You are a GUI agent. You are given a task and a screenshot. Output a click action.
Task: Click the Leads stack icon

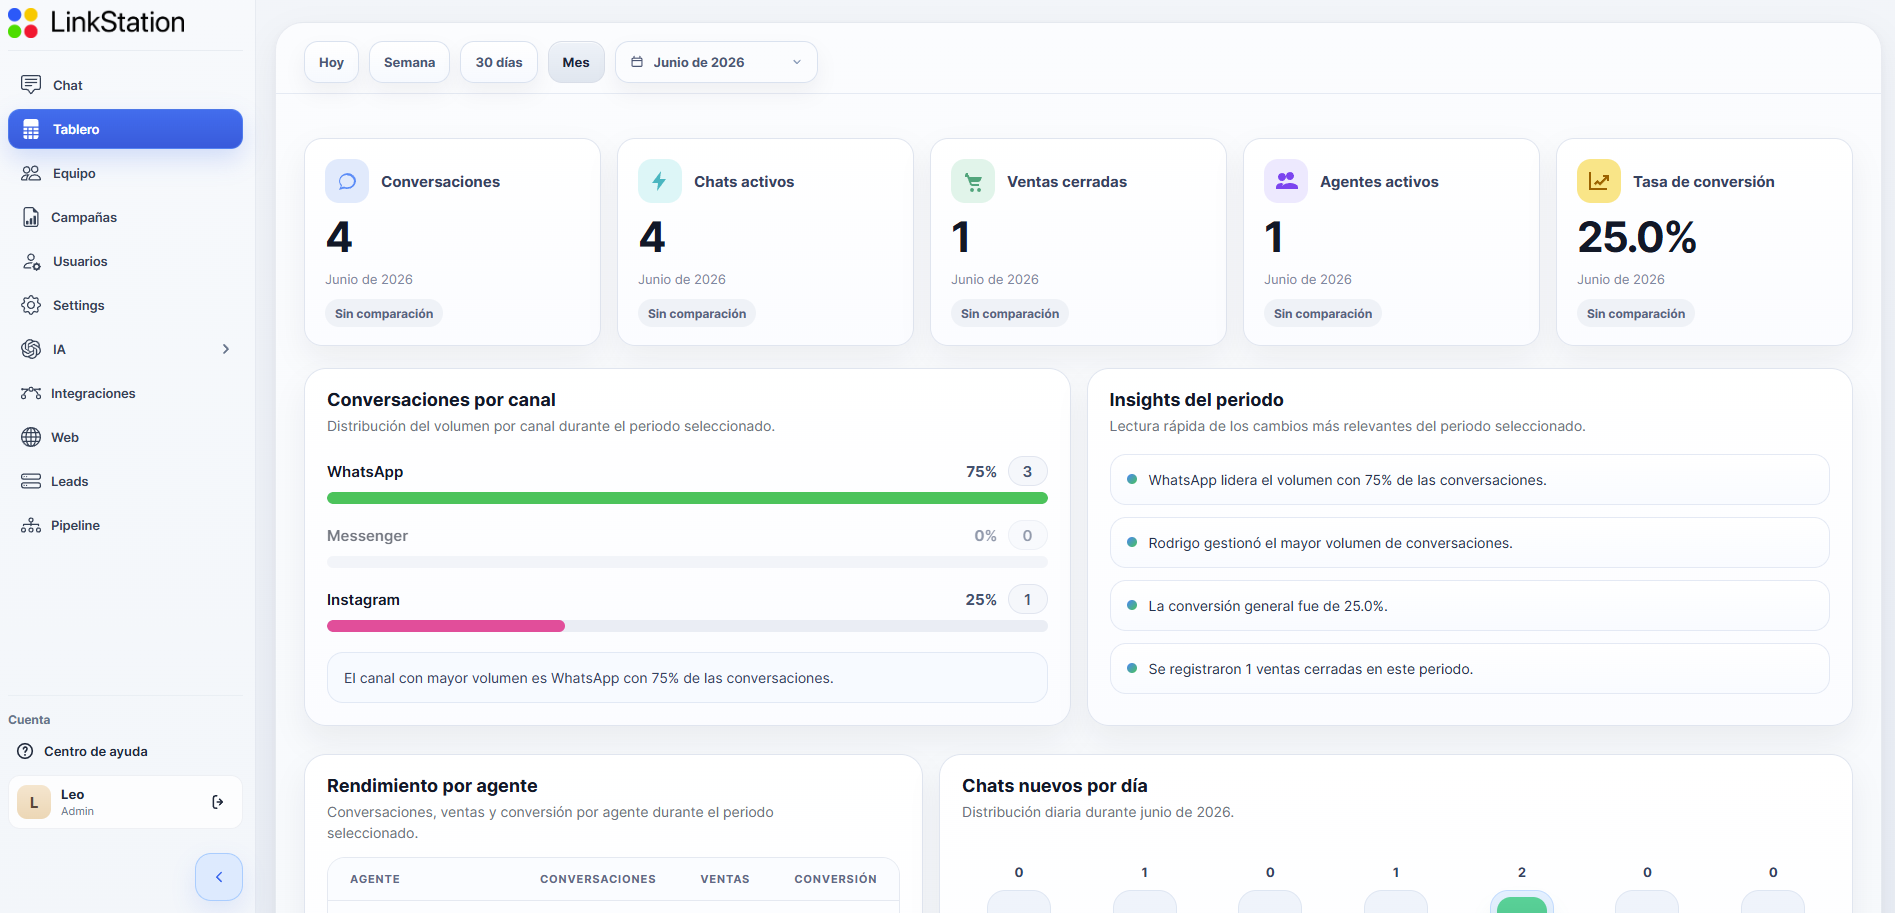[x=31, y=481]
